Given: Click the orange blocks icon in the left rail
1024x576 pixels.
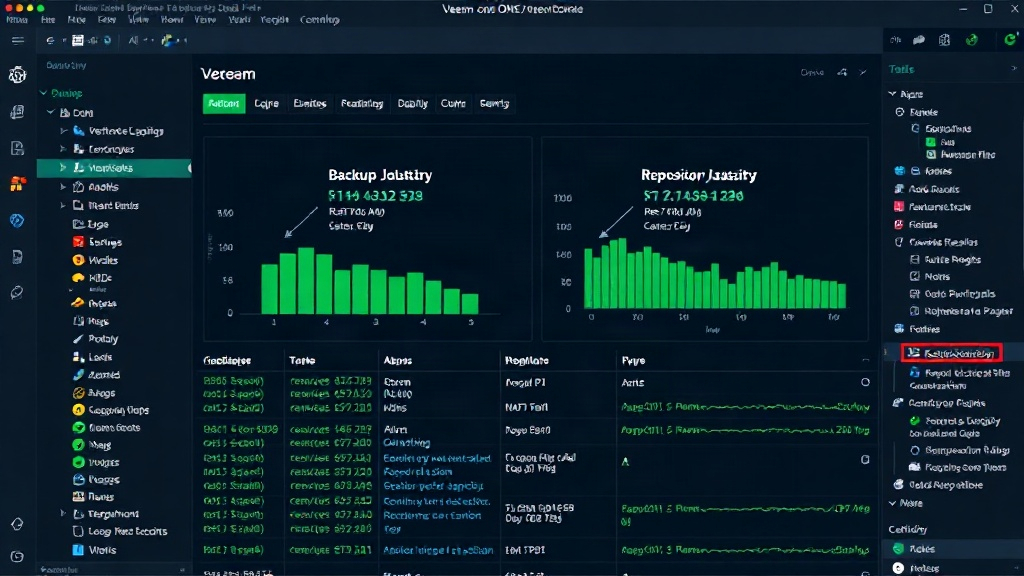Looking at the screenshot, I should tap(18, 184).
